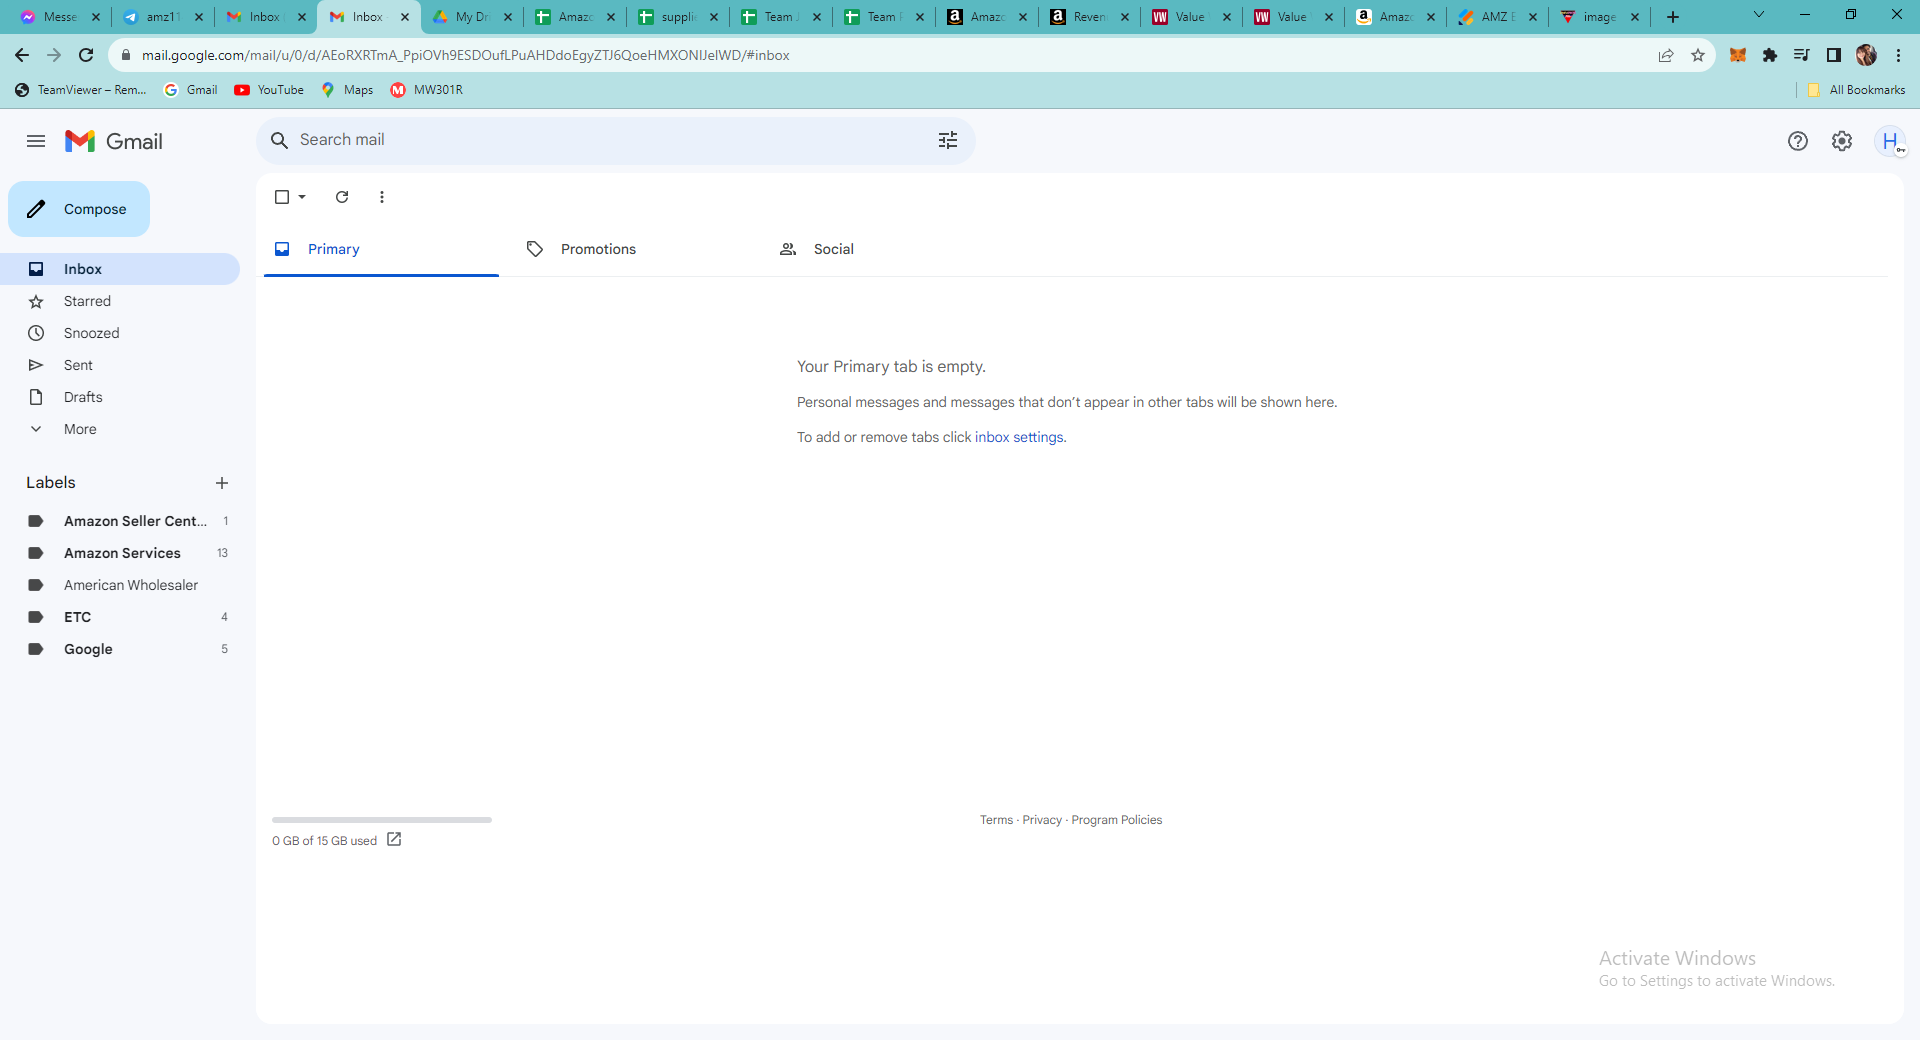Create a new label with plus icon
This screenshot has width=1920, height=1040.
222,483
